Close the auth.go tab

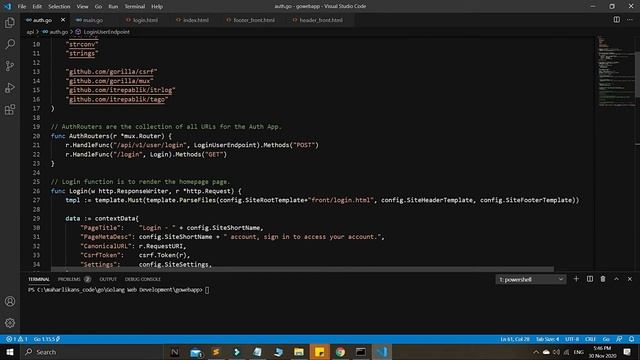coord(63,20)
